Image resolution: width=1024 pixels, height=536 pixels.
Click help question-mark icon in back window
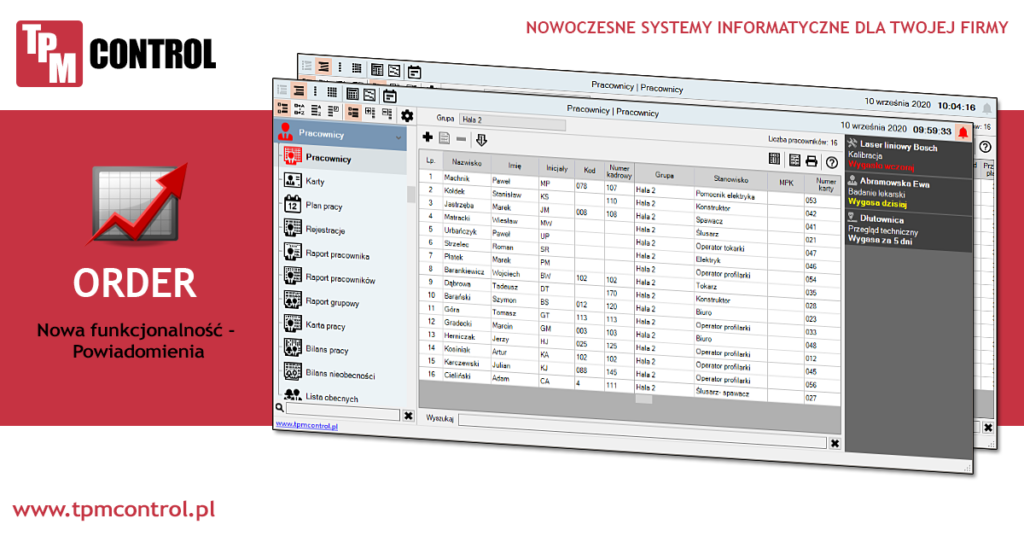coord(985,147)
